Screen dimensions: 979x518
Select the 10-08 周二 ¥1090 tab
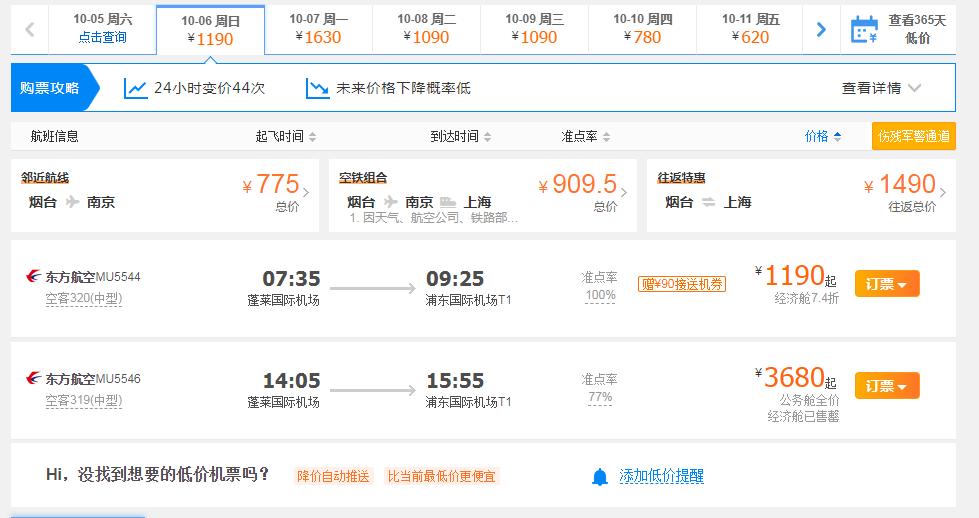pyautogui.click(x=426, y=29)
